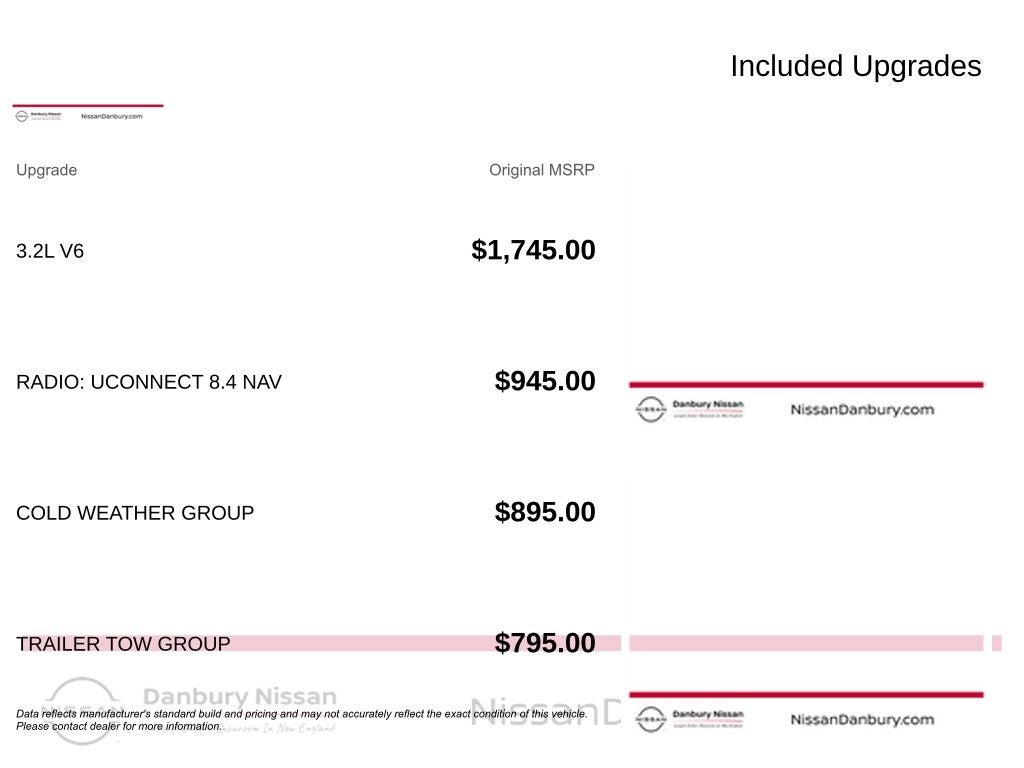Select the TRAILER TOW GROUP upgrade
This screenshot has width=1024, height=768.
click(123, 644)
